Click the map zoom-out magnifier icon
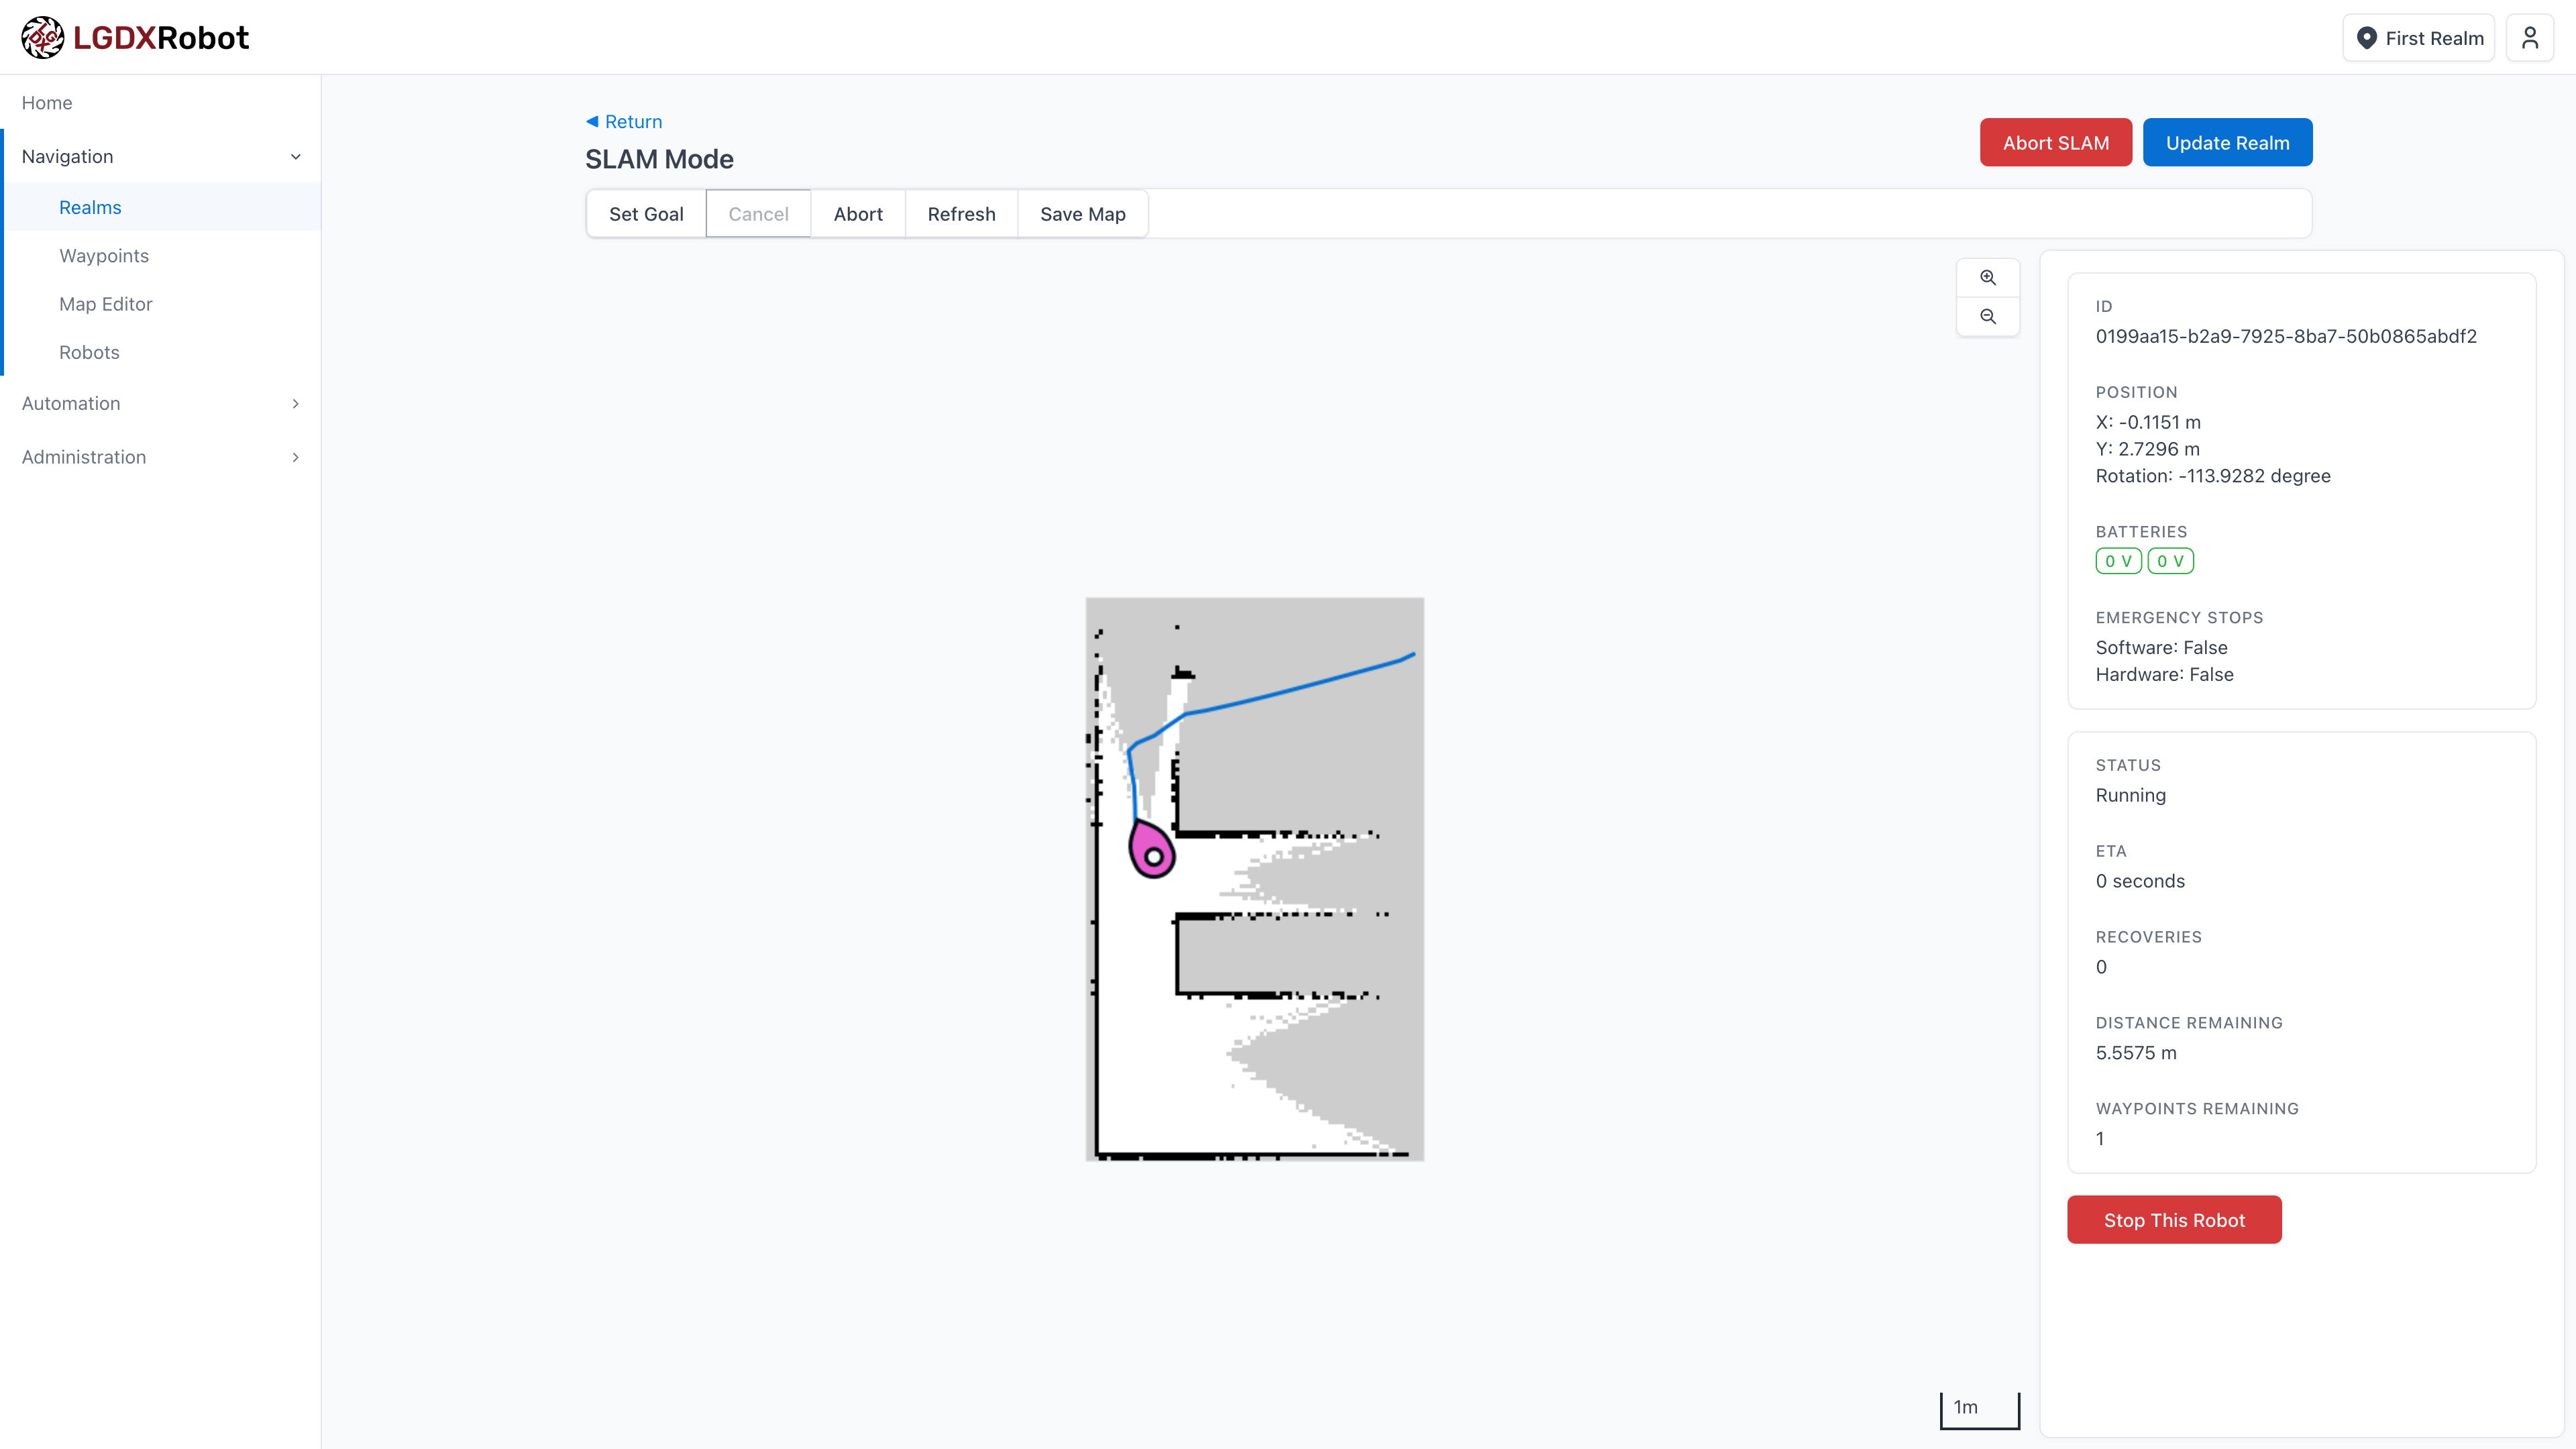2576x1449 pixels. point(1988,317)
